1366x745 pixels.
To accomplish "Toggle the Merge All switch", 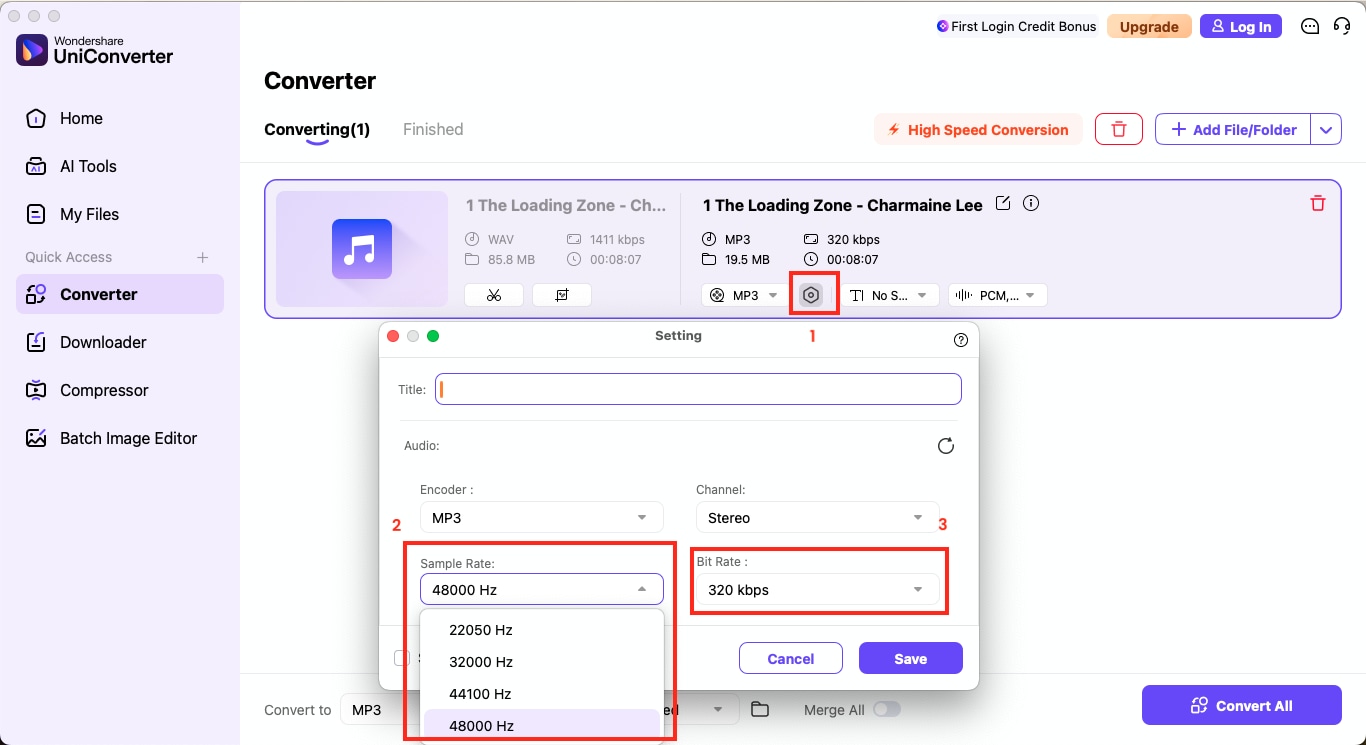I will point(887,709).
